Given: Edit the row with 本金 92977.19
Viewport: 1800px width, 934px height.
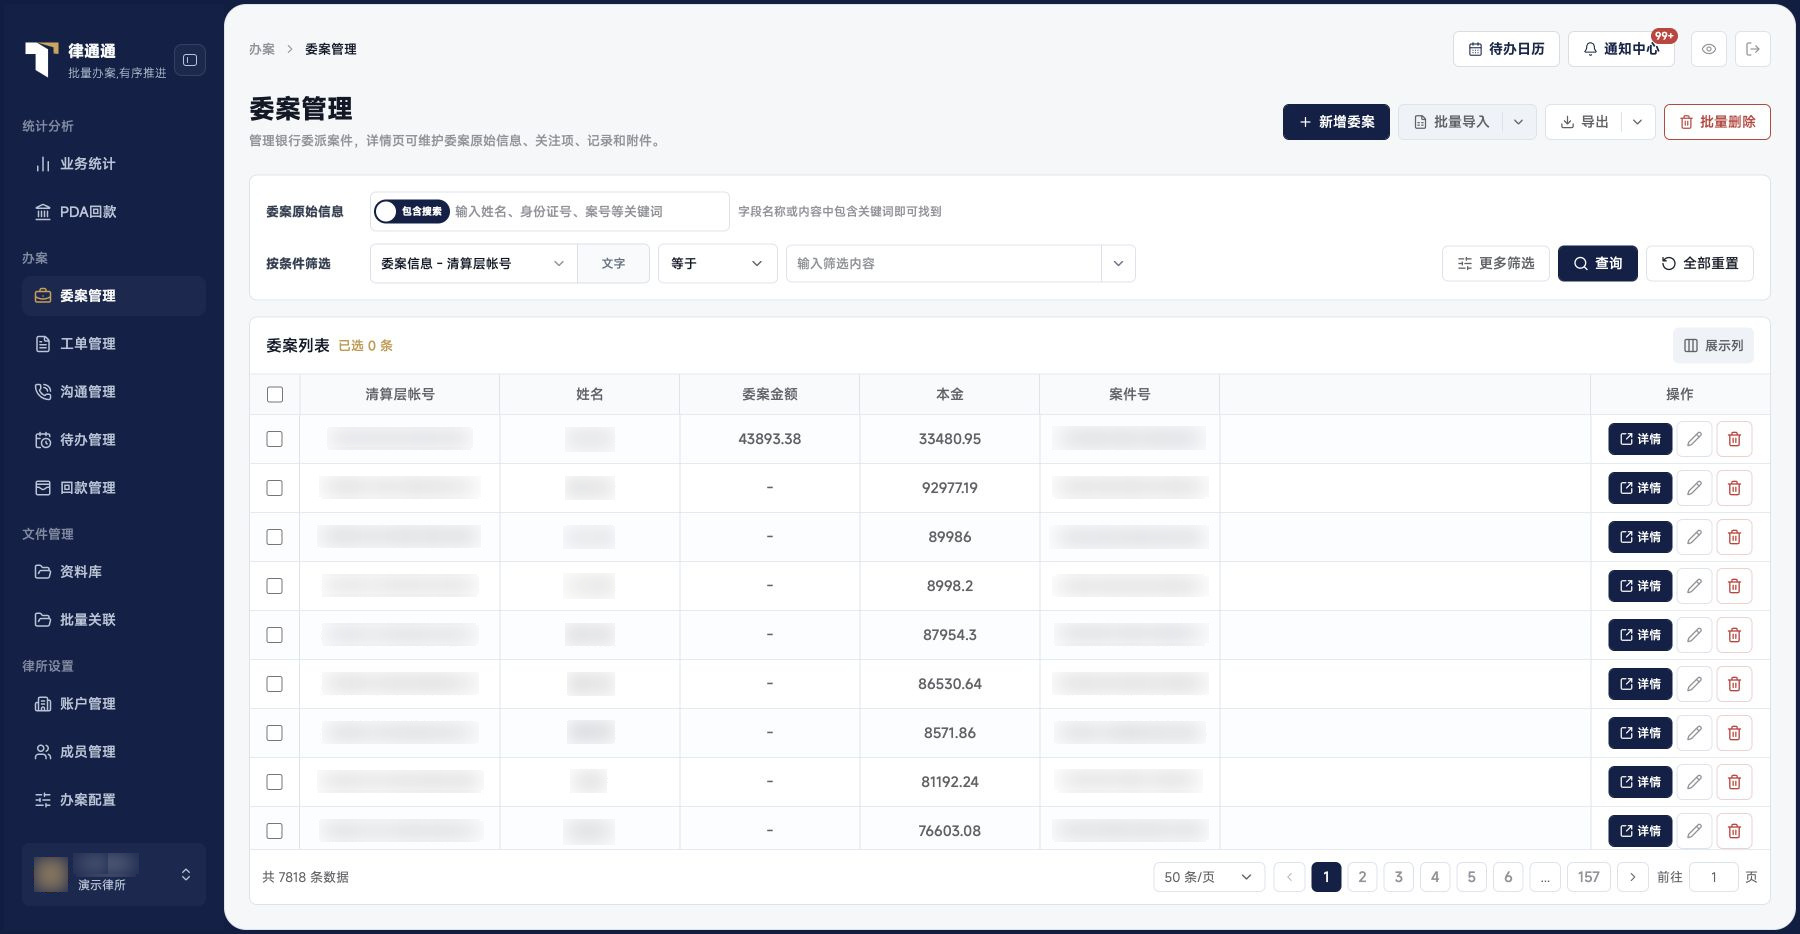Looking at the screenshot, I should click(x=1694, y=488).
